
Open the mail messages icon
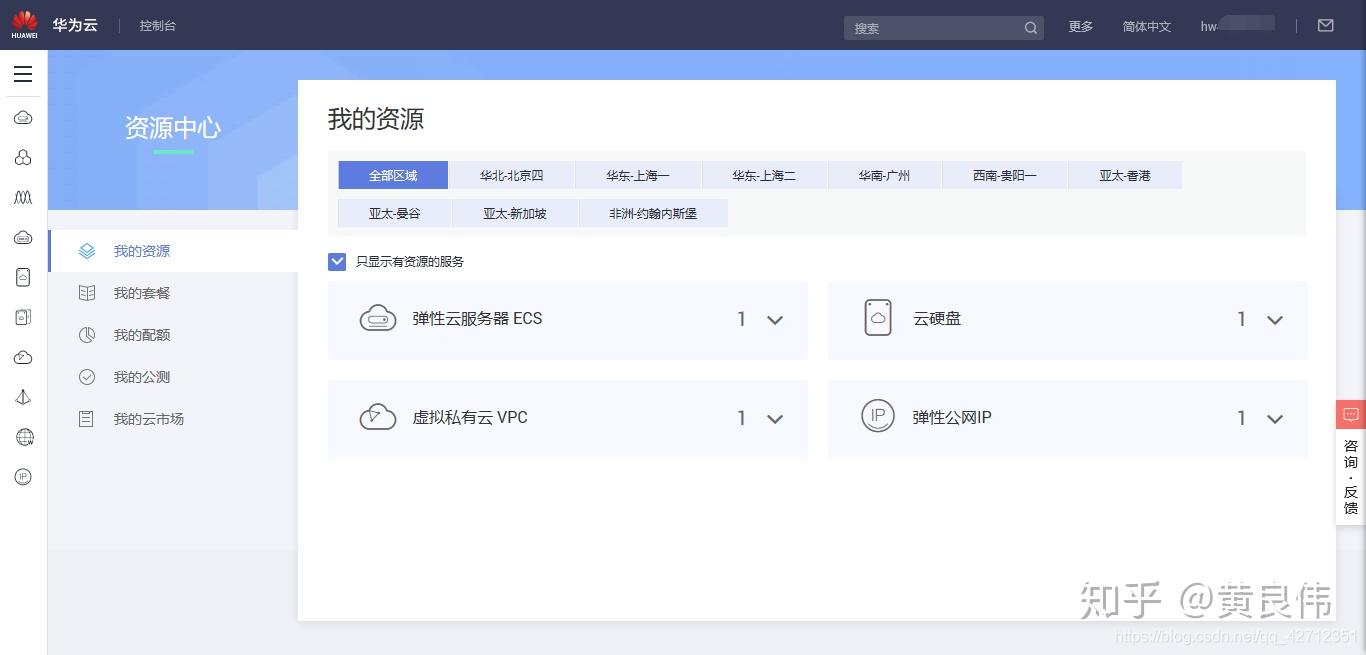[1326, 26]
